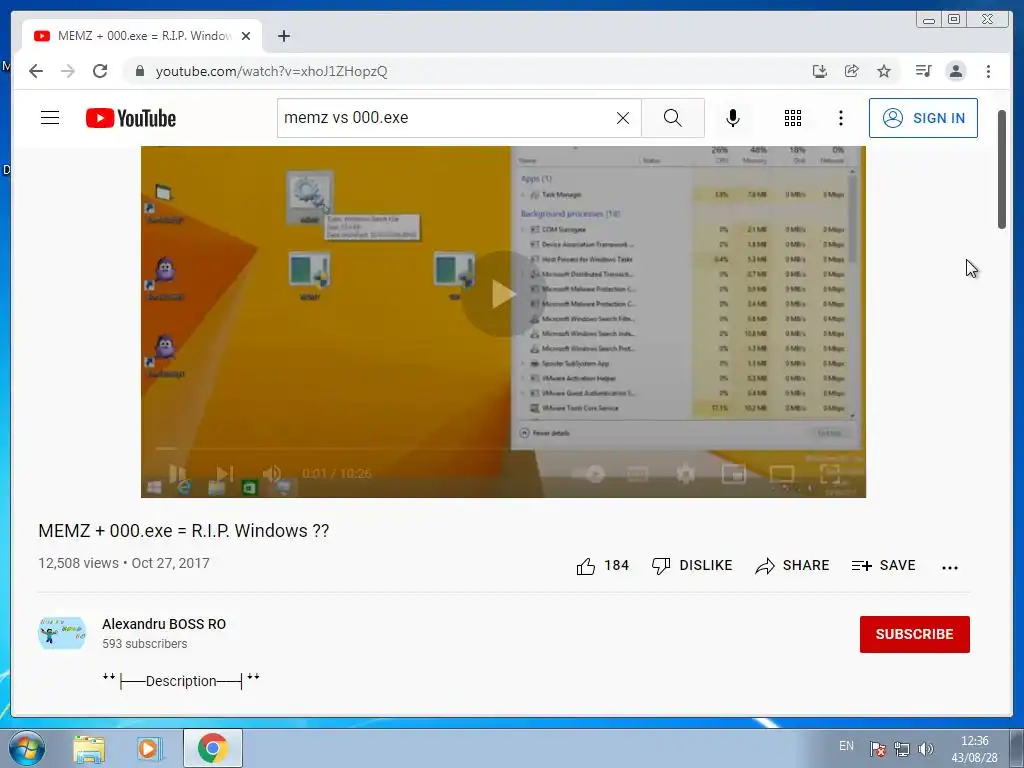Search with your voice microphone
Viewport: 1024px width, 768px height.
(x=733, y=118)
